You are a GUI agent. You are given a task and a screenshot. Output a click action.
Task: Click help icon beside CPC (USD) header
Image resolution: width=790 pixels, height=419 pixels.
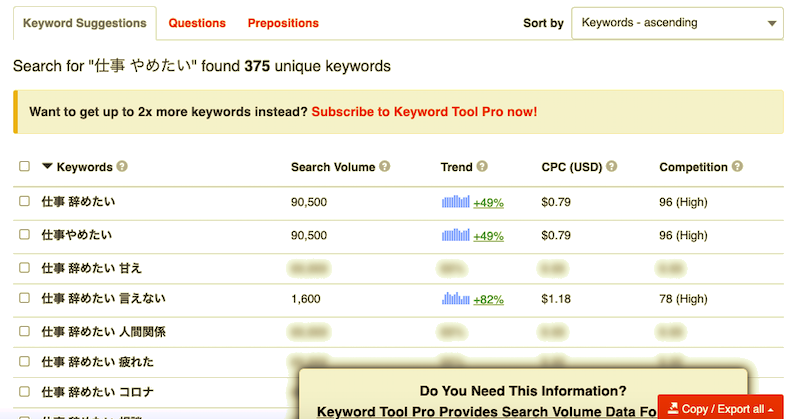click(x=612, y=167)
